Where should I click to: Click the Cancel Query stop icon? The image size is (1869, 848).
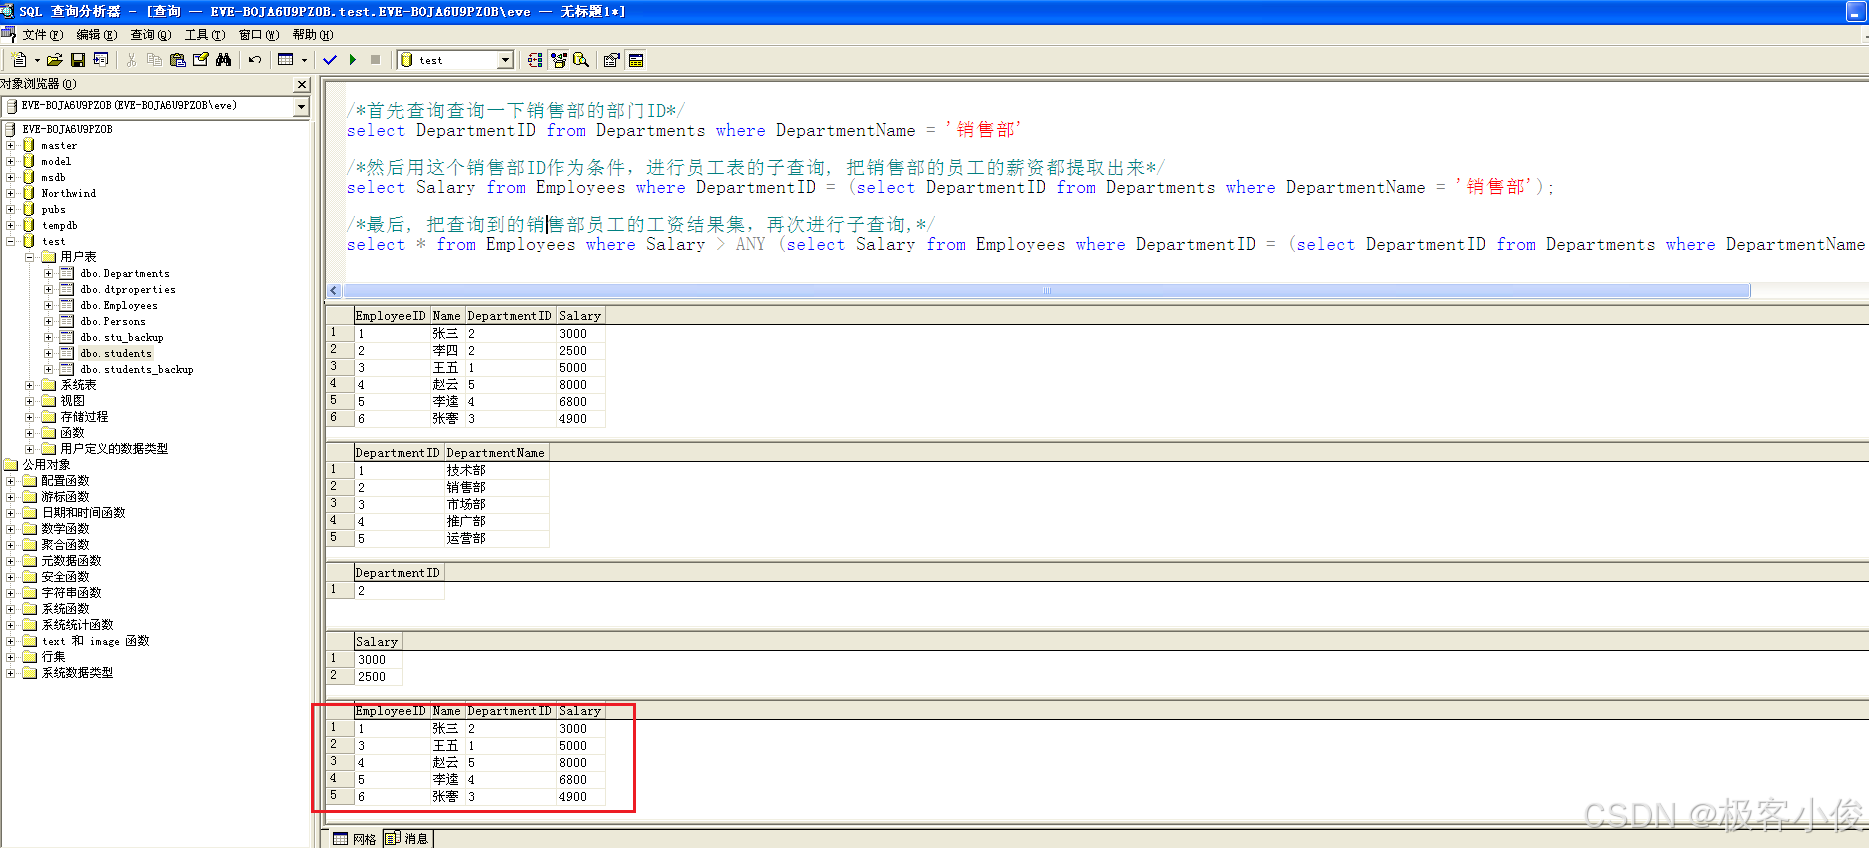coord(376,60)
